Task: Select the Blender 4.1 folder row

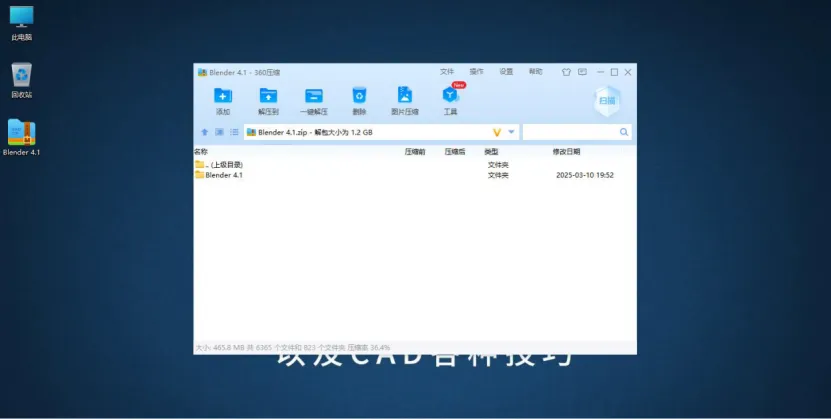Action: [x=415, y=175]
